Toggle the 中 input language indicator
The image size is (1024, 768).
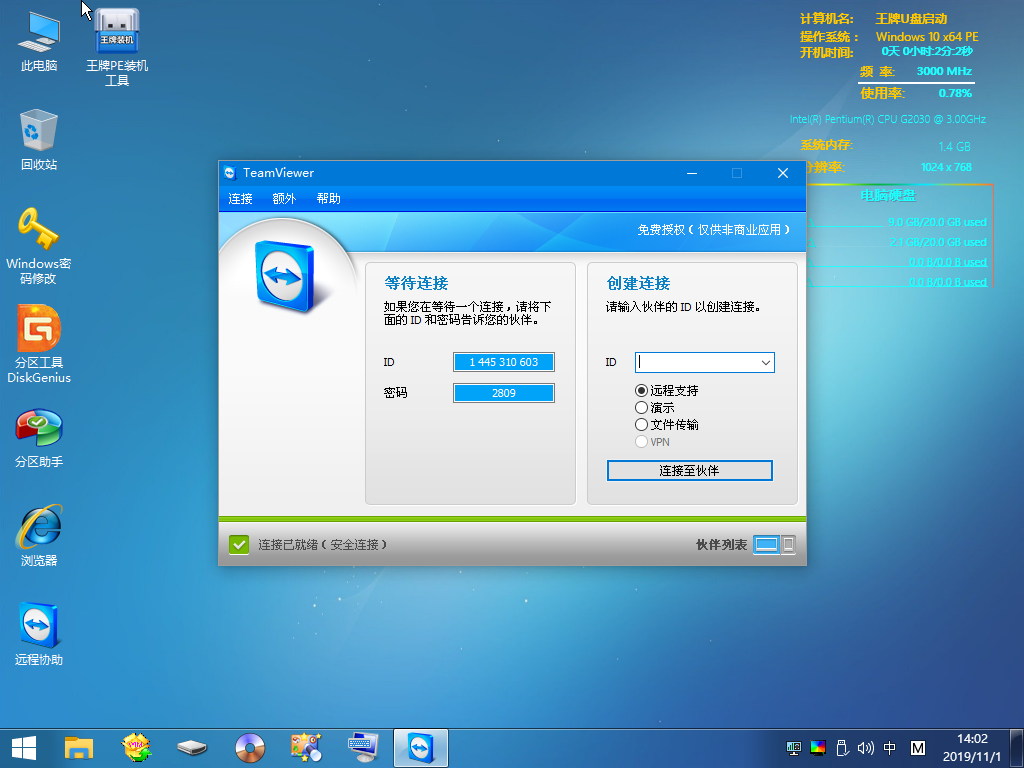pos(889,748)
